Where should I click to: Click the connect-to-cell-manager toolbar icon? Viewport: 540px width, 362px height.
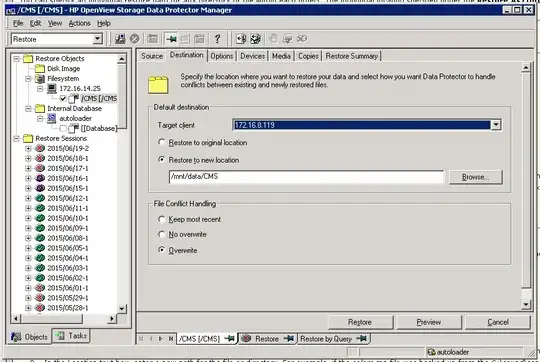120,39
